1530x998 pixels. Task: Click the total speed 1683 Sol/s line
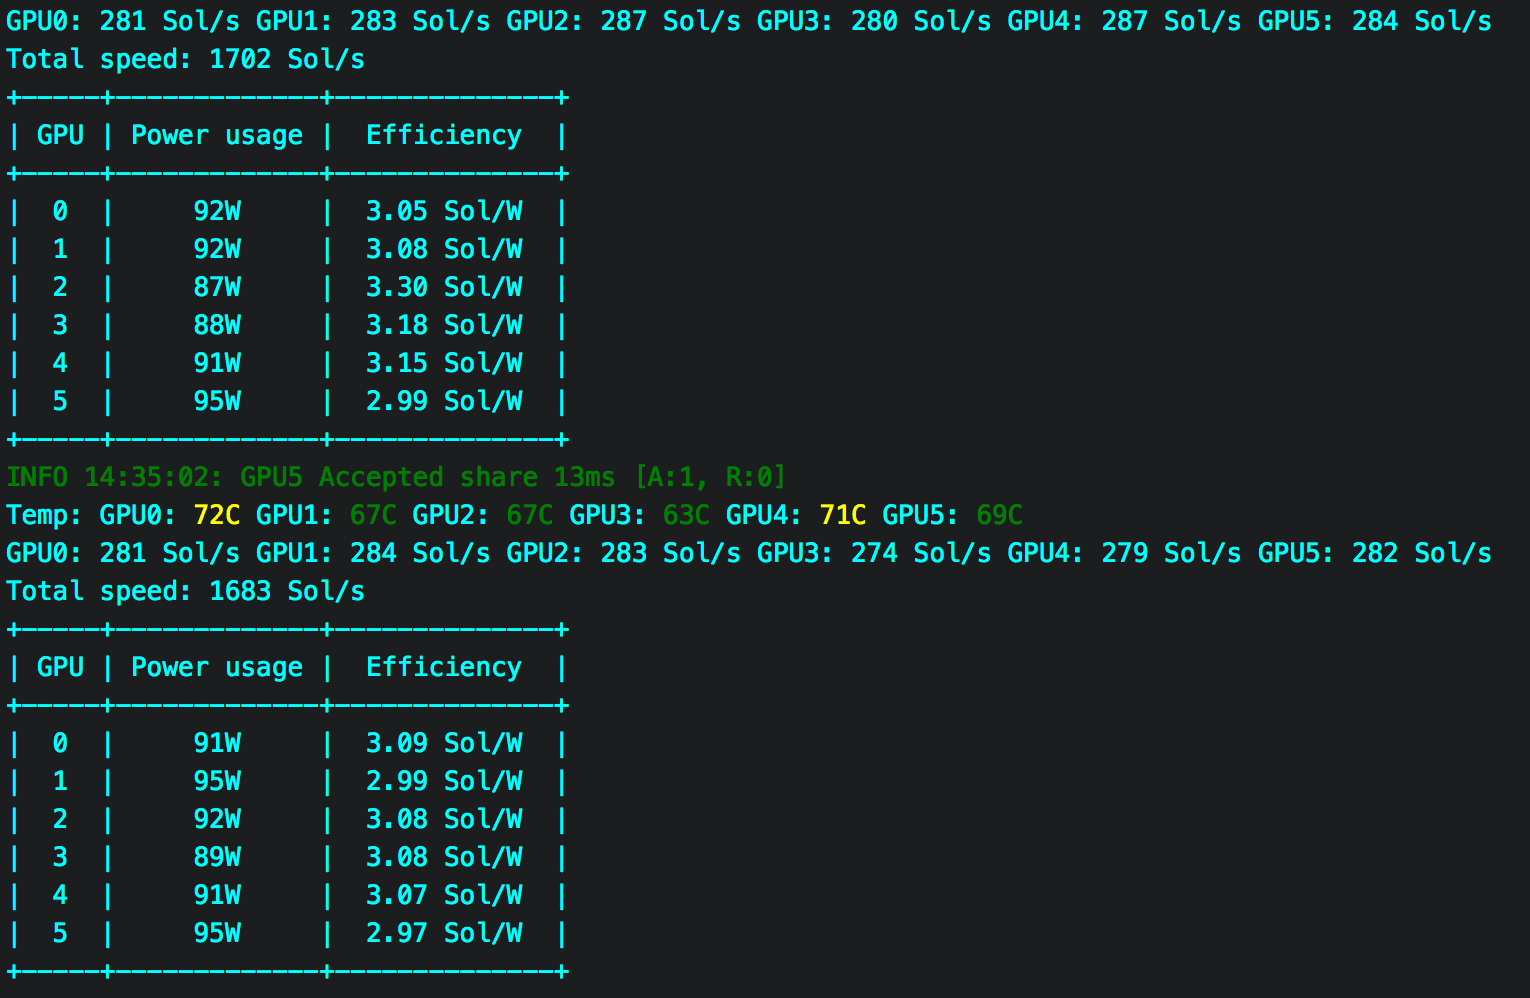point(185,591)
